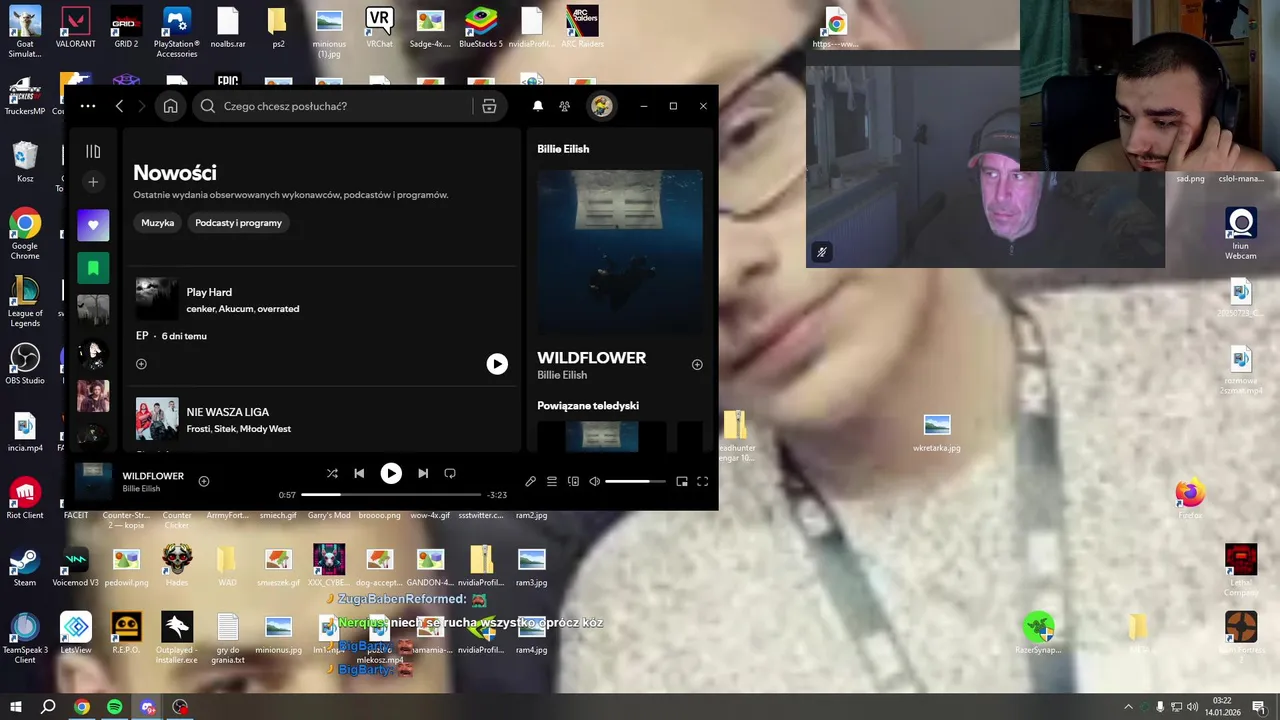The width and height of the screenshot is (1280, 720).
Task: Open taskbar search magnifier
Action: pyautogui.click(x=48, y=707)
